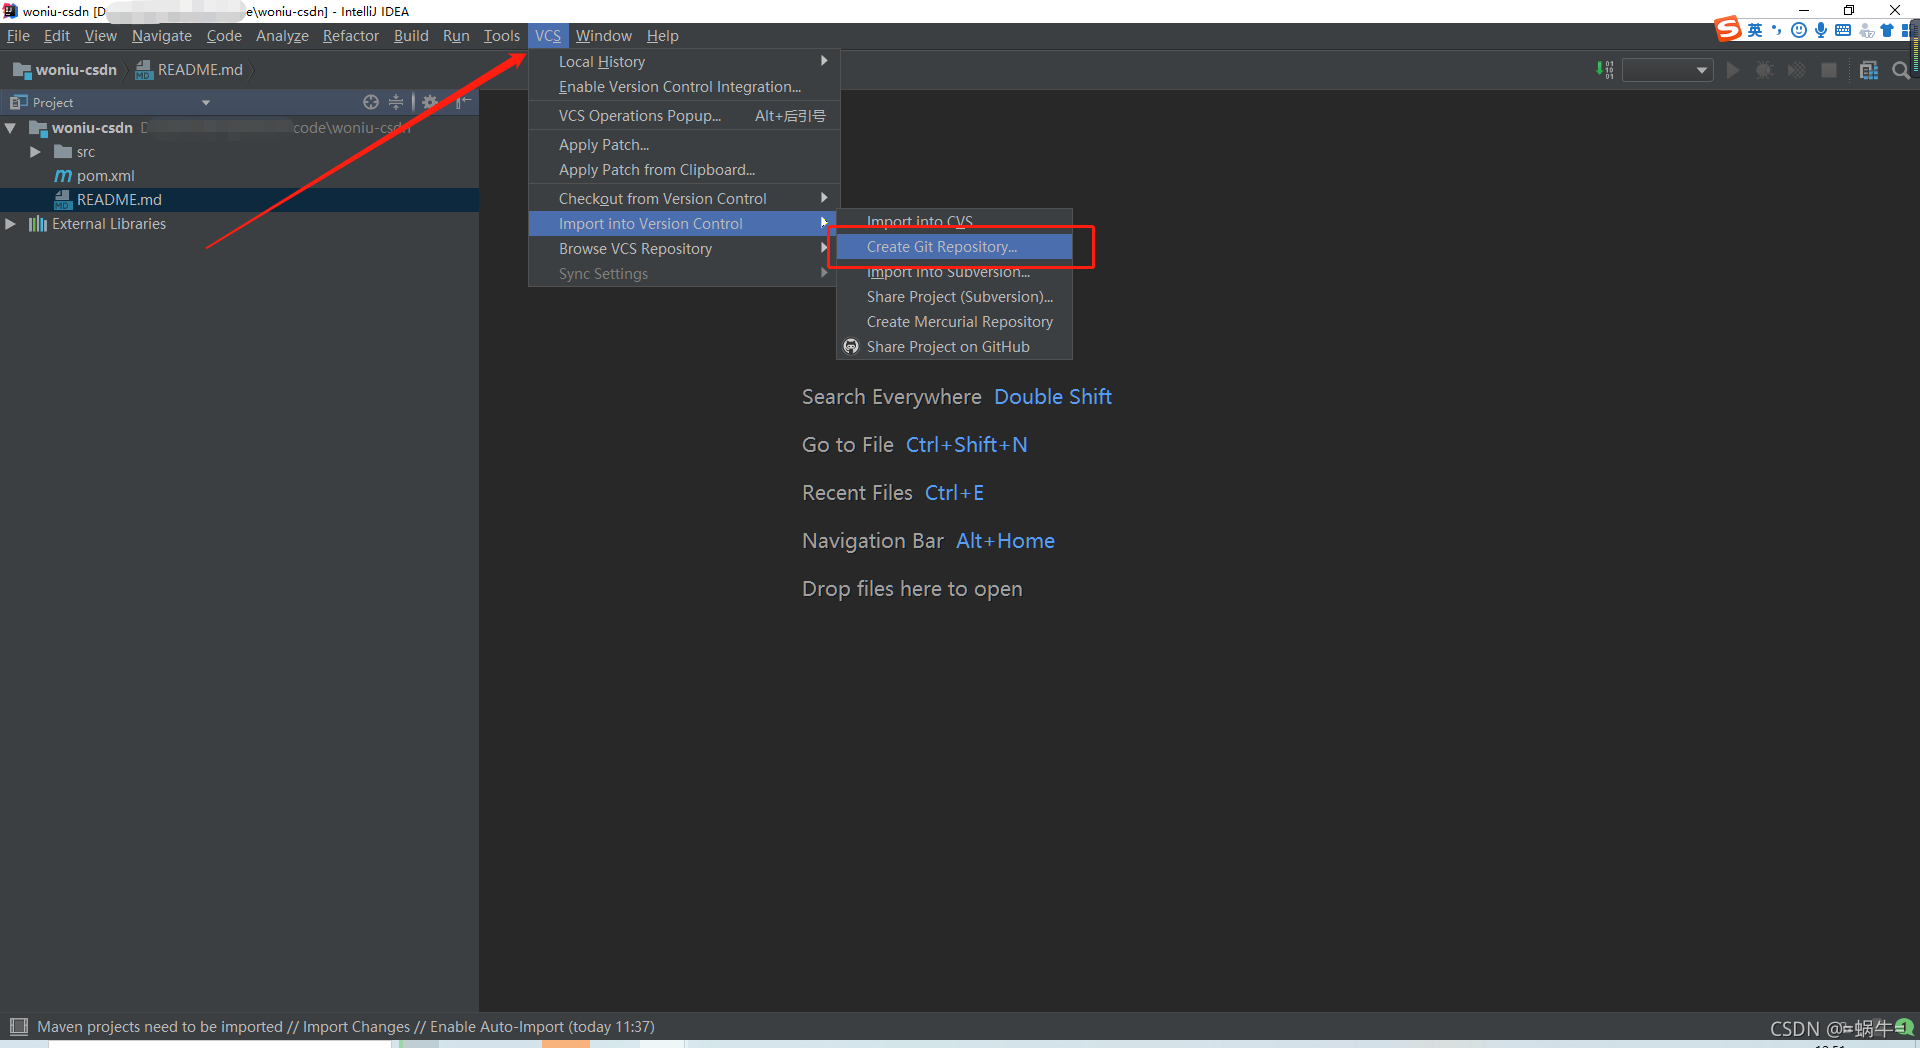
Task: Choose Share Project on GitHub item
Action: pos(954,347)
